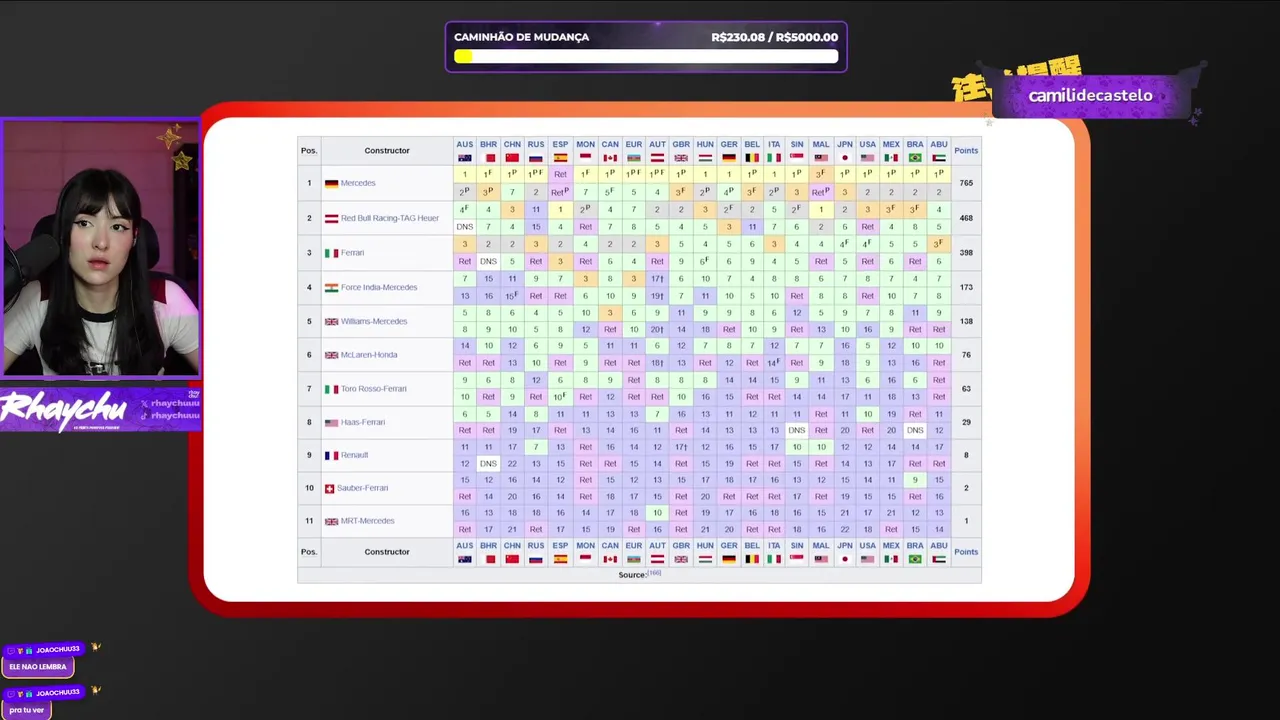Open the McLaren-Honda link
Screen dimensions: 1280x720
[x=369, y=355]
